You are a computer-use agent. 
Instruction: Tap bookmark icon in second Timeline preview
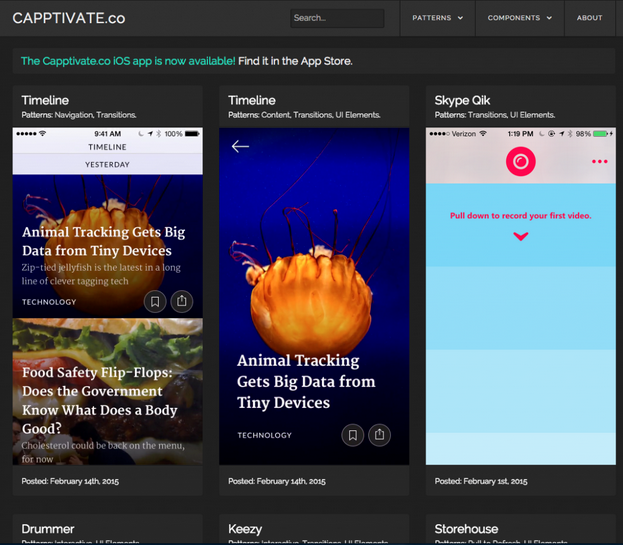(352, 435)
